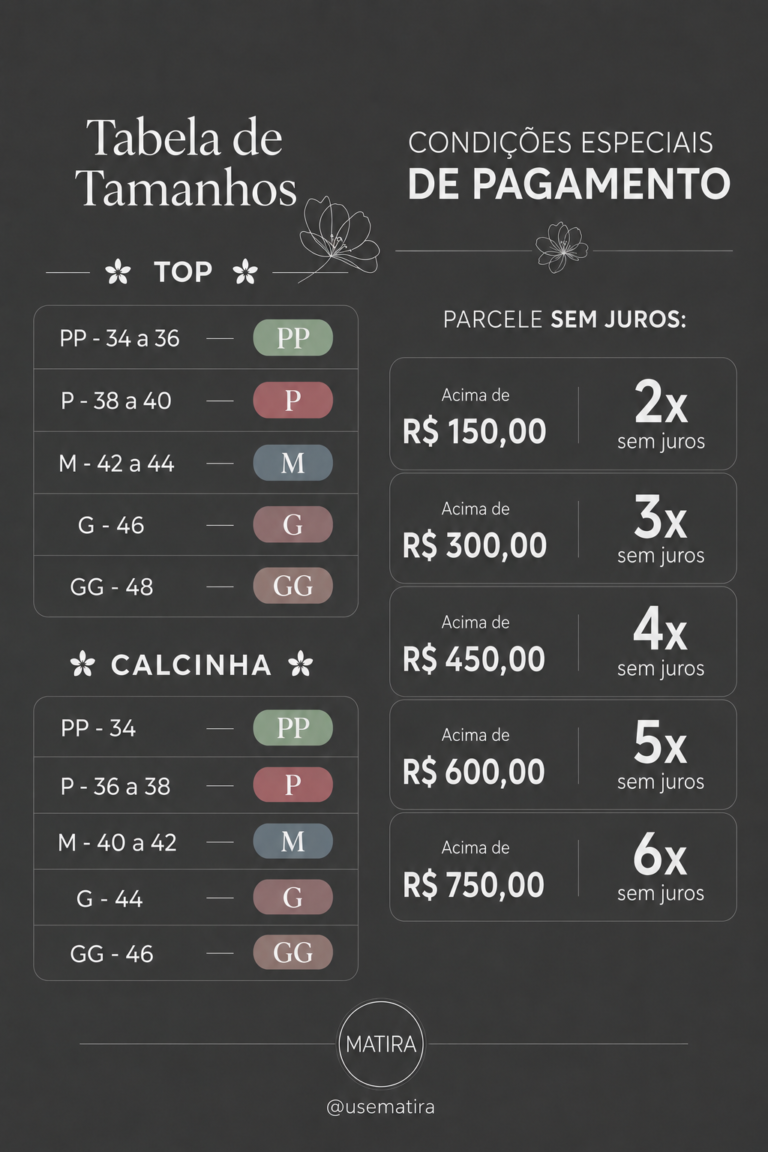The height and width of the screenshot is (1152, 768).
Task: Click the star flower left of TOP
Action: pos(118,272)
